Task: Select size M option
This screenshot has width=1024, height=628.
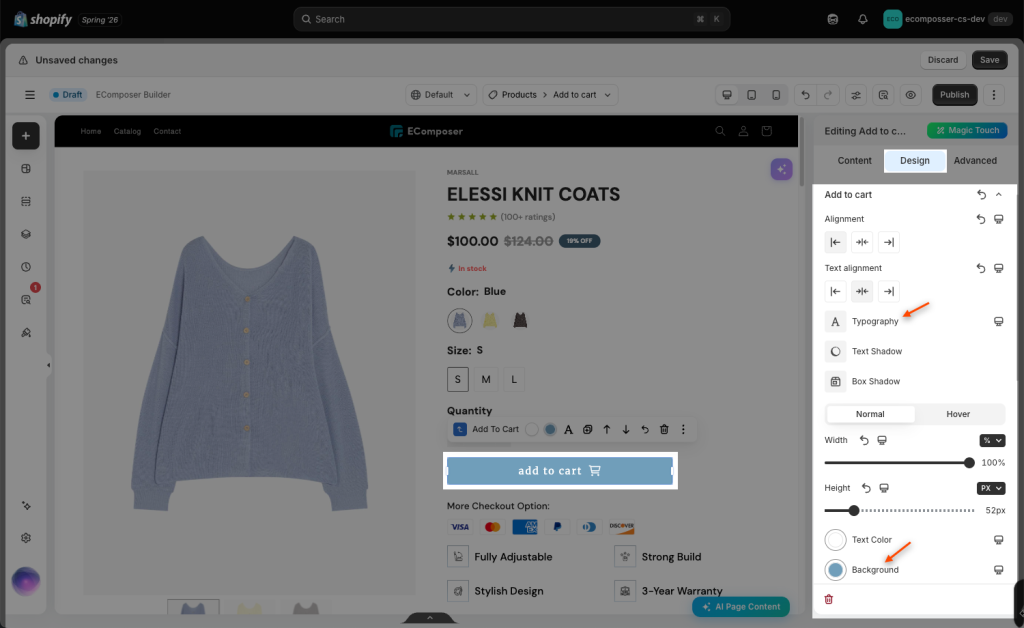Action: coord(486,379)
